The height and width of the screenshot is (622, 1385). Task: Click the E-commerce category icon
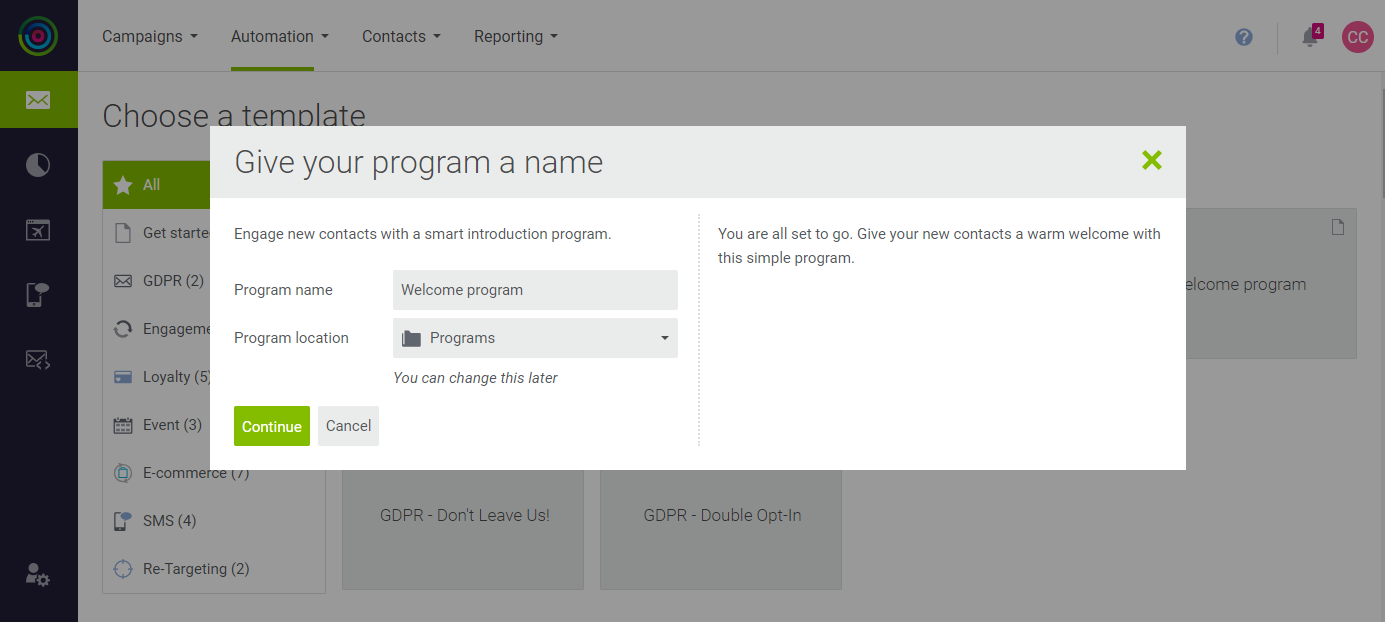click(123, 473)
